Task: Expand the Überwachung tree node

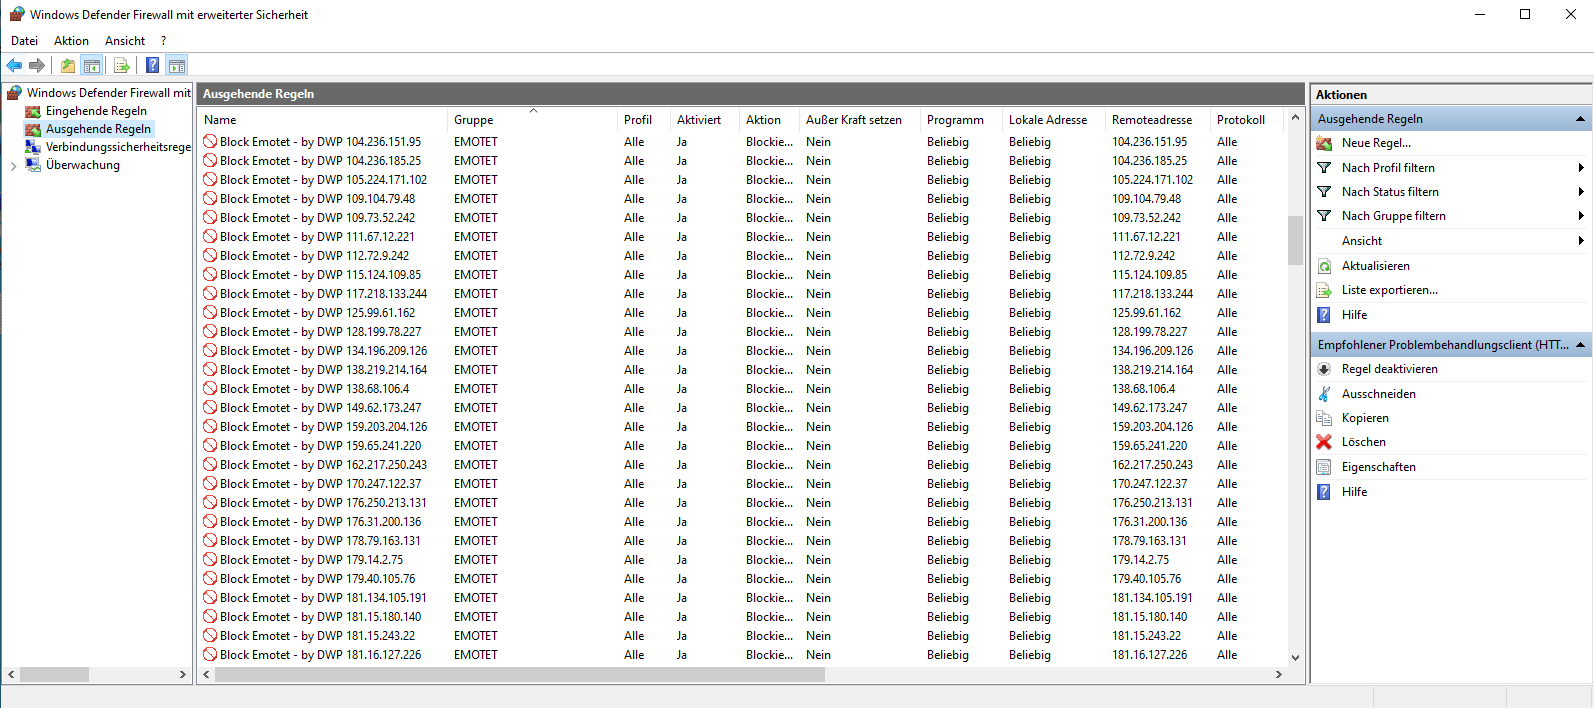Action: [13, 166]
